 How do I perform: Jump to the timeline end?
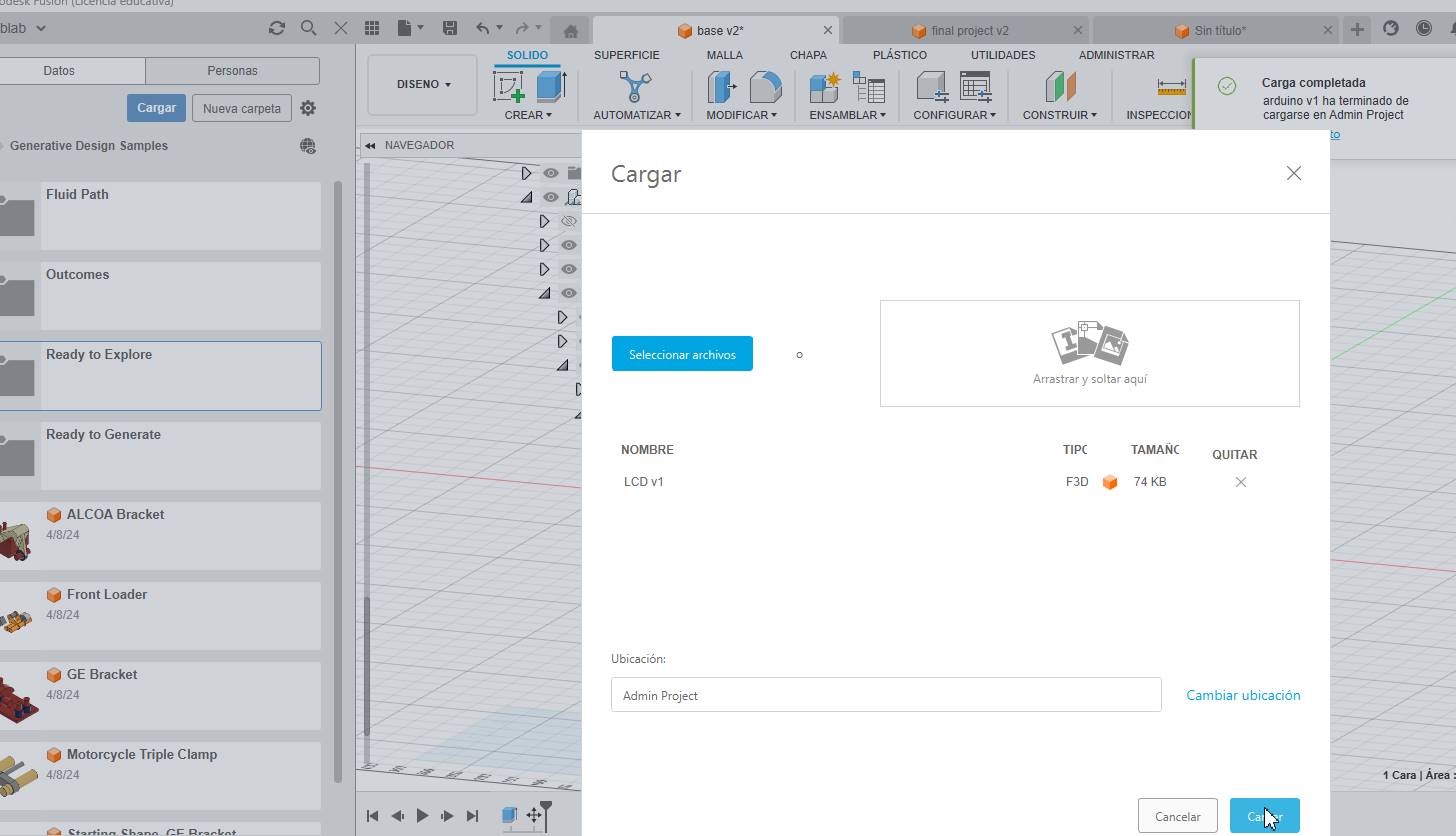tap(473, 816)
